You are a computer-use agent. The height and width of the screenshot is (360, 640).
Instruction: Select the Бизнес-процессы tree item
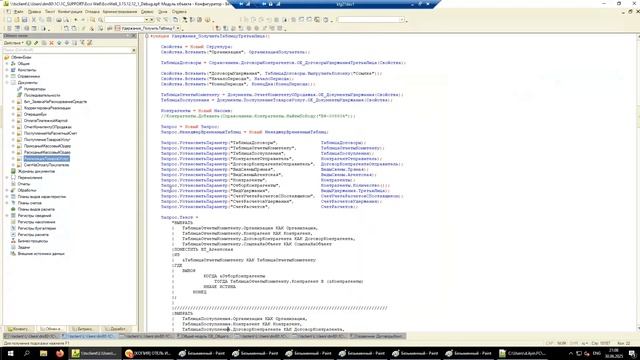33,241
